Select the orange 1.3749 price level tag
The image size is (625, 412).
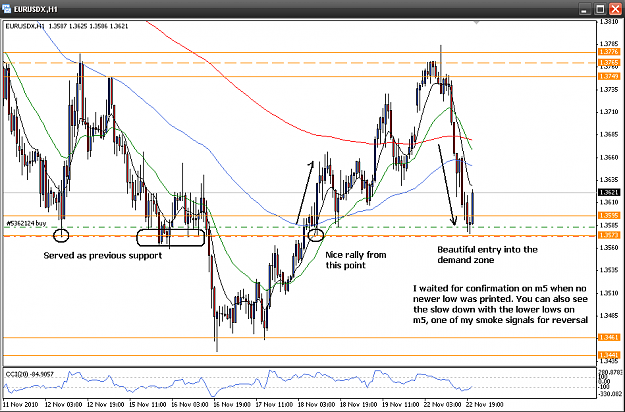[609, 76]
